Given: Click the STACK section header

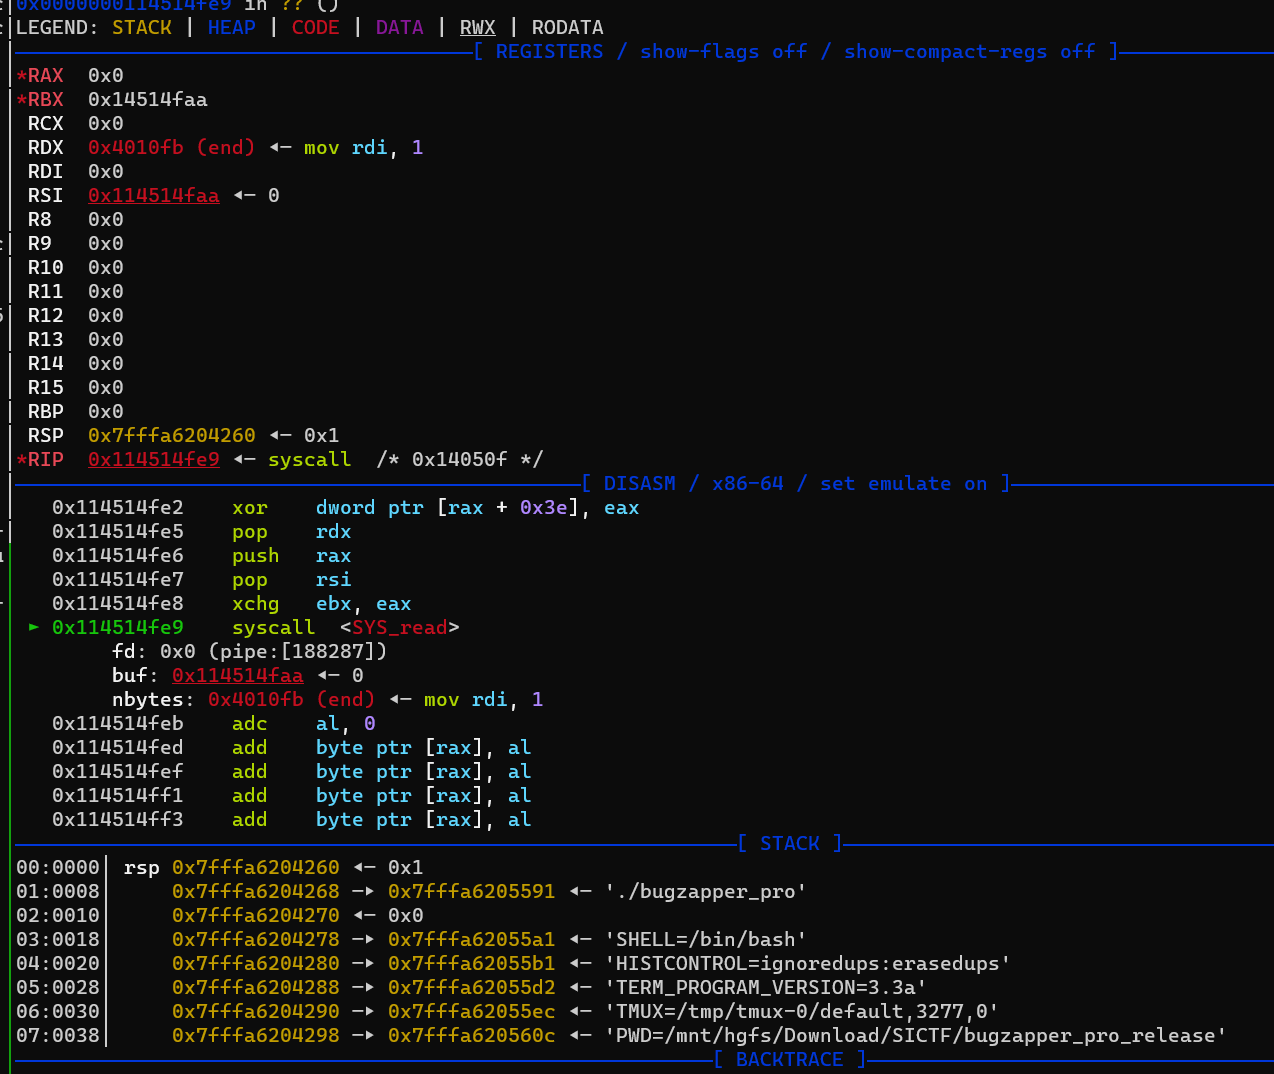Looking at the screenshot, I should [x=790, y=843].
